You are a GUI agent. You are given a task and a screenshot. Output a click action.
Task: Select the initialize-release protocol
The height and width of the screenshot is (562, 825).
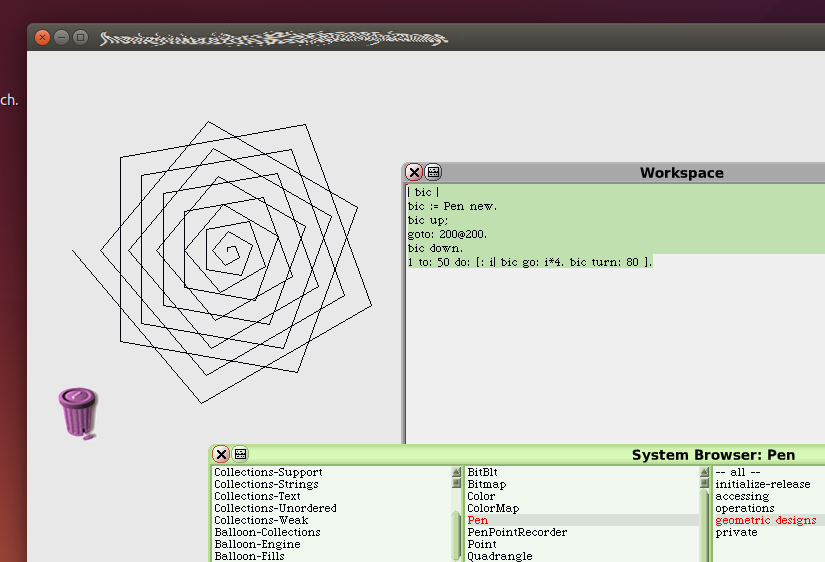pyautogui.click(x=762, y=484)
